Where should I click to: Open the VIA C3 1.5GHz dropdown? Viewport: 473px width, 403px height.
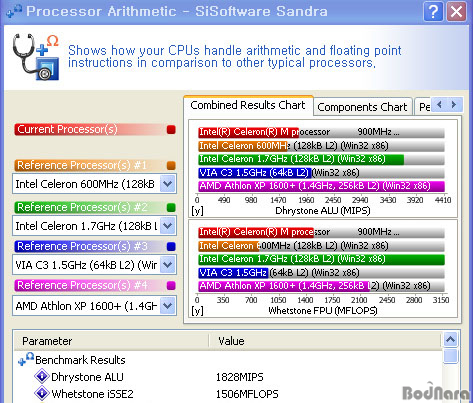coord(168,265)
